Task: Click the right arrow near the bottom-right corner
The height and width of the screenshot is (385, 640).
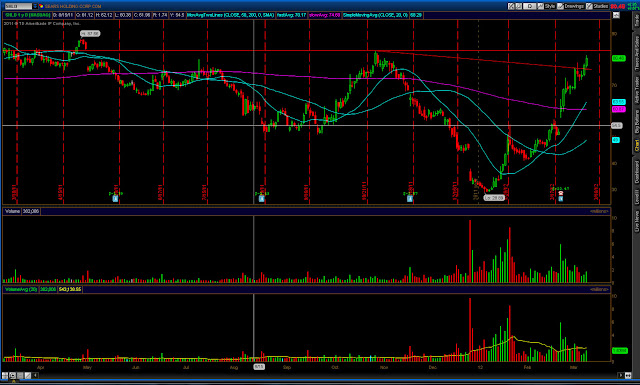Action: (x=621, y=375)
